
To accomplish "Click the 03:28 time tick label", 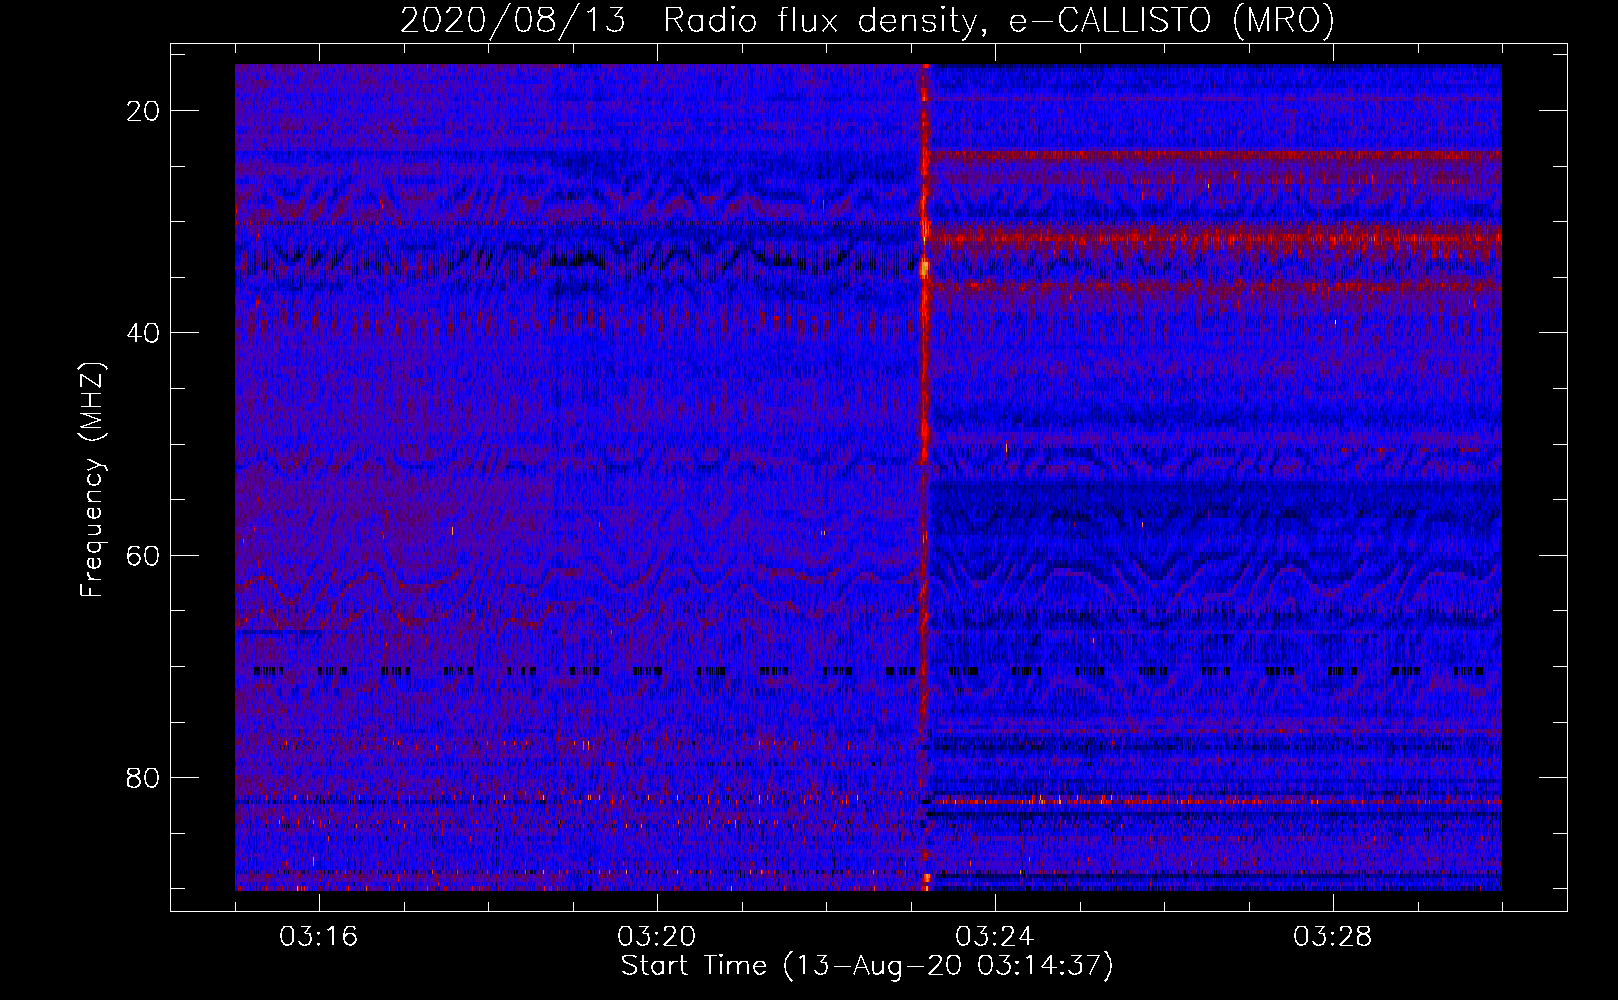I will click(x=1333, y=937).
